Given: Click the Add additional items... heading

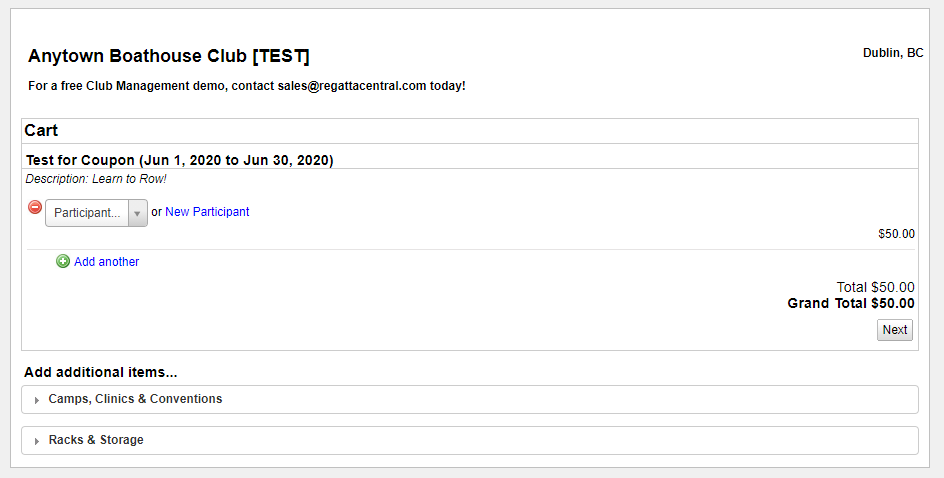Looking at the screenshot, I should [101, 373].
